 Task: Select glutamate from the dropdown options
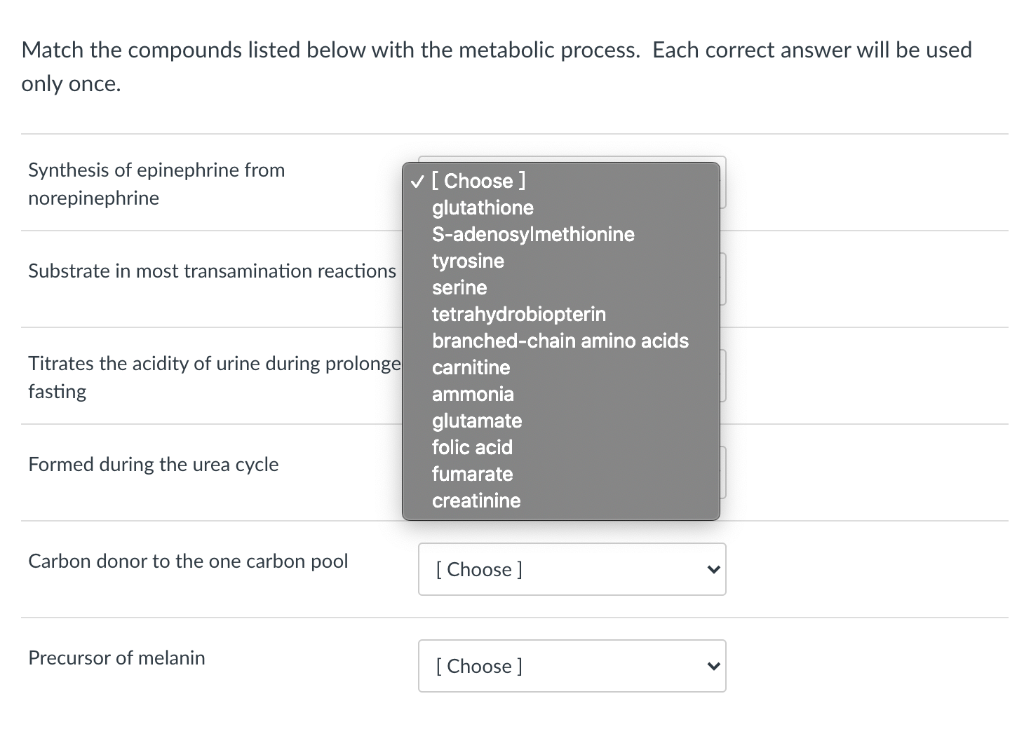click(477, 421)
